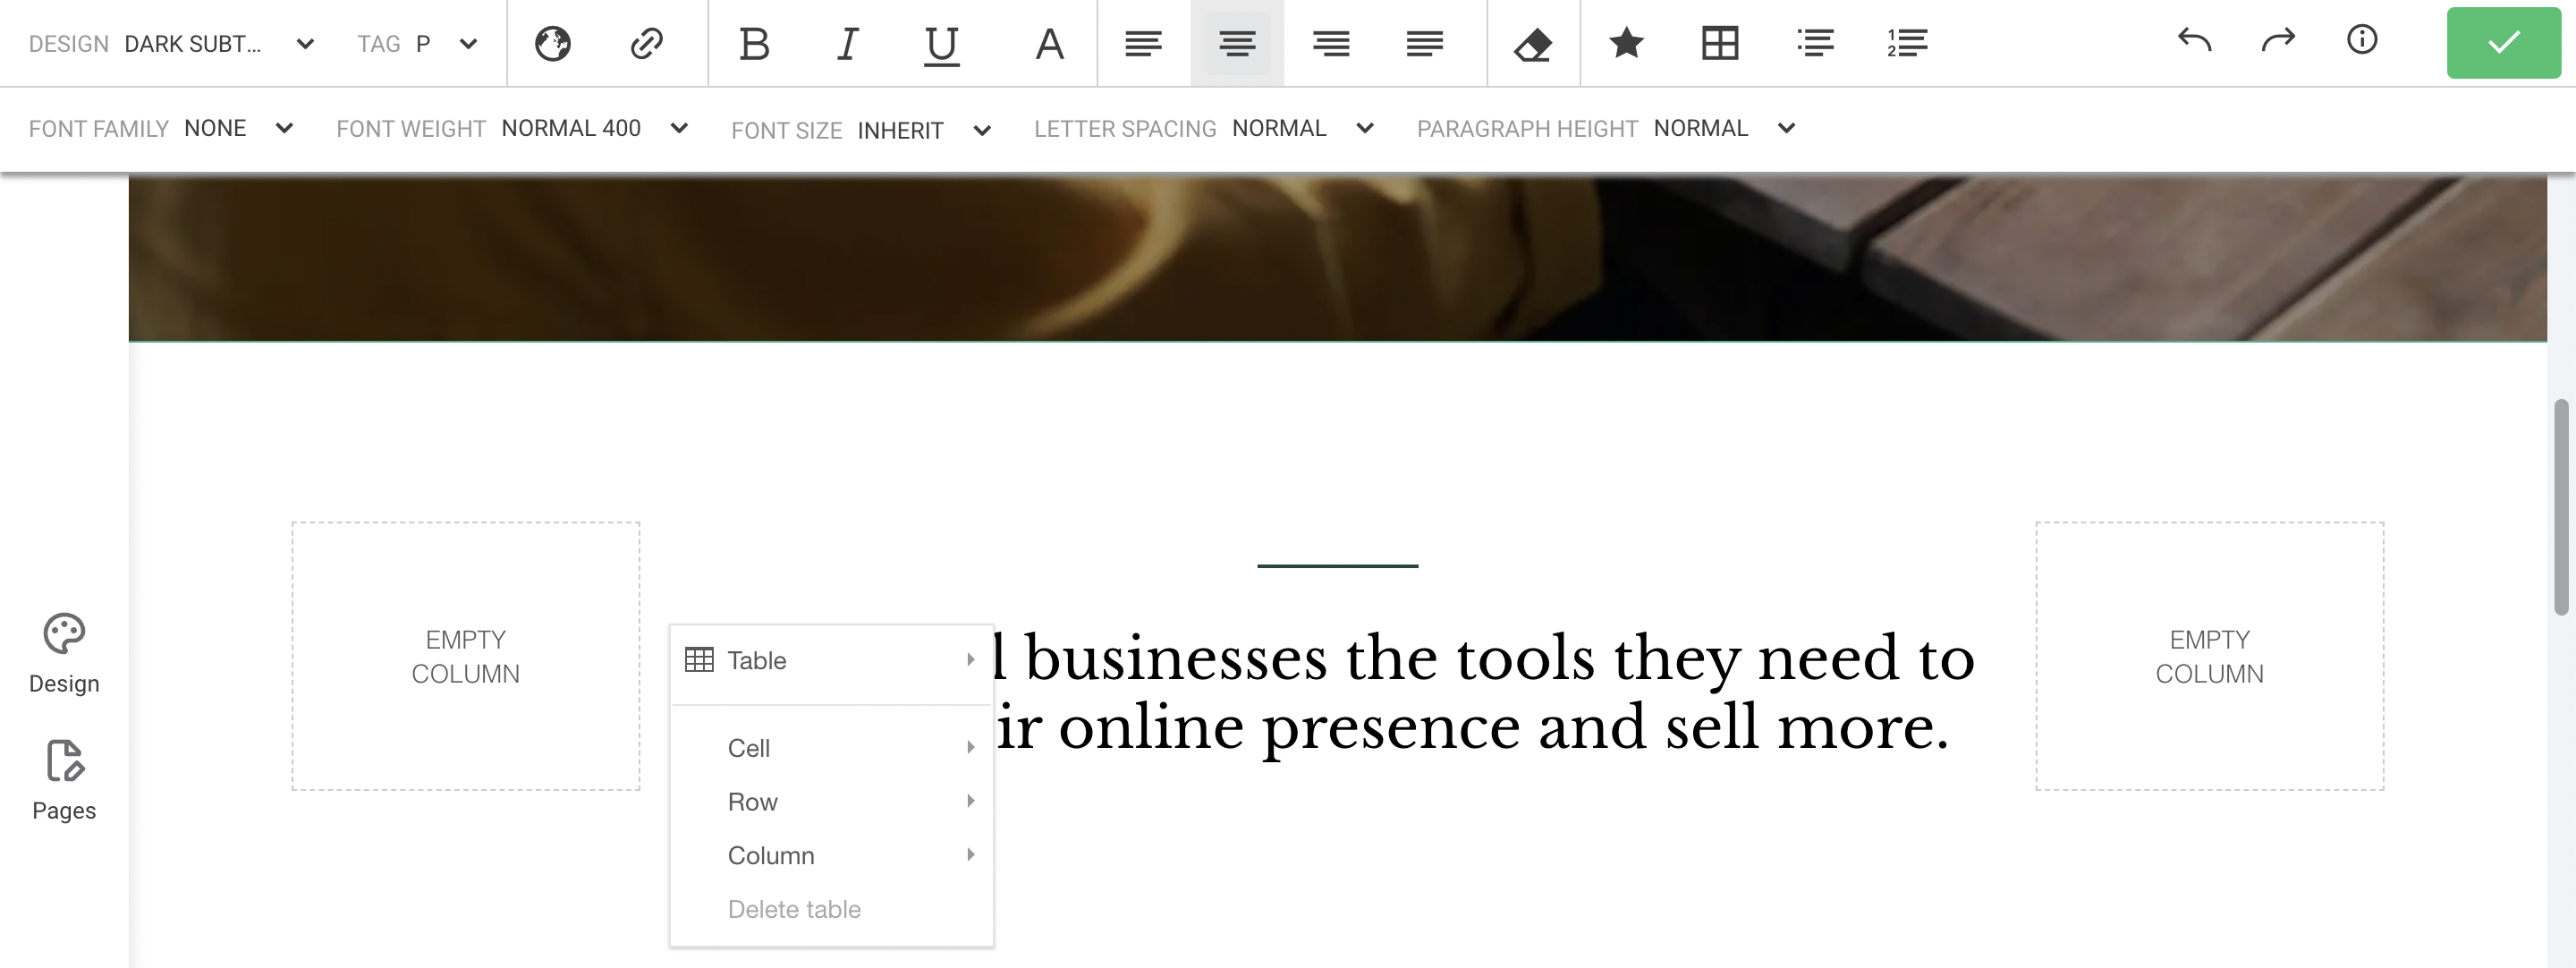This screenshot has width=2576, height=968.
Task: Open text color A tool
Action: 1049,43
